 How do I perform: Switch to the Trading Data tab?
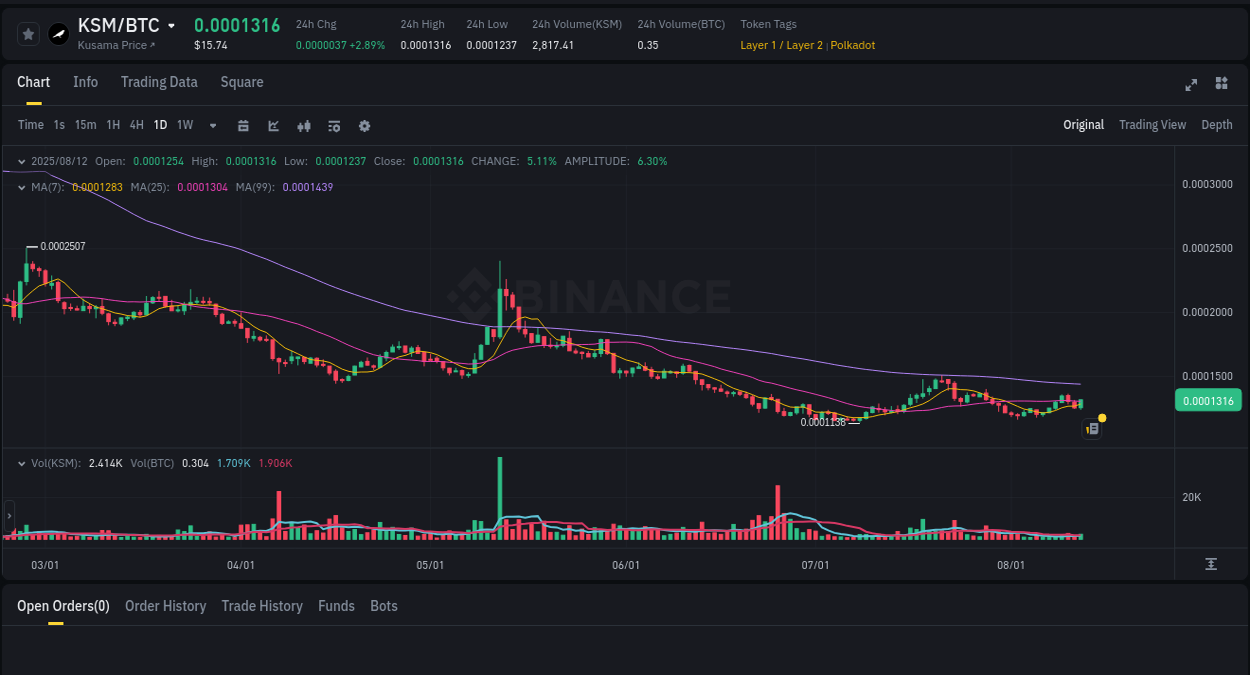(x=159, y=82)
